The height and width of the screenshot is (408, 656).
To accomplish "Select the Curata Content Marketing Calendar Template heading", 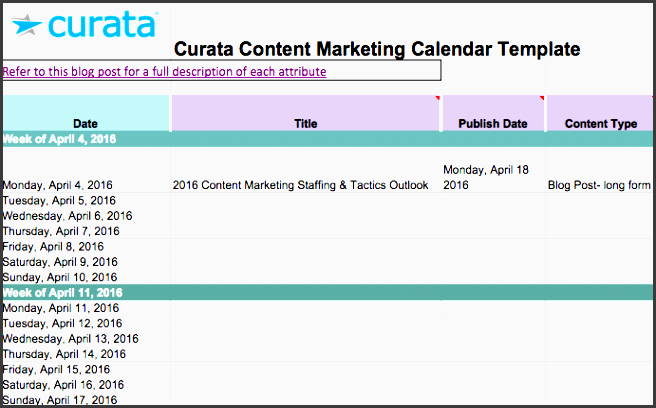I will pyautogui.click(x=377, y=49).
